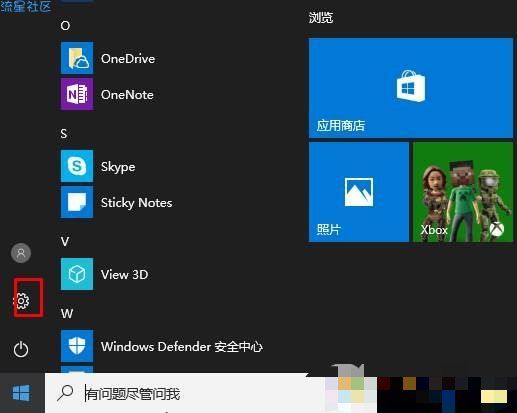517x413 pixels.
Task: Jump to letter V group header
Action: tap(65, 241)
